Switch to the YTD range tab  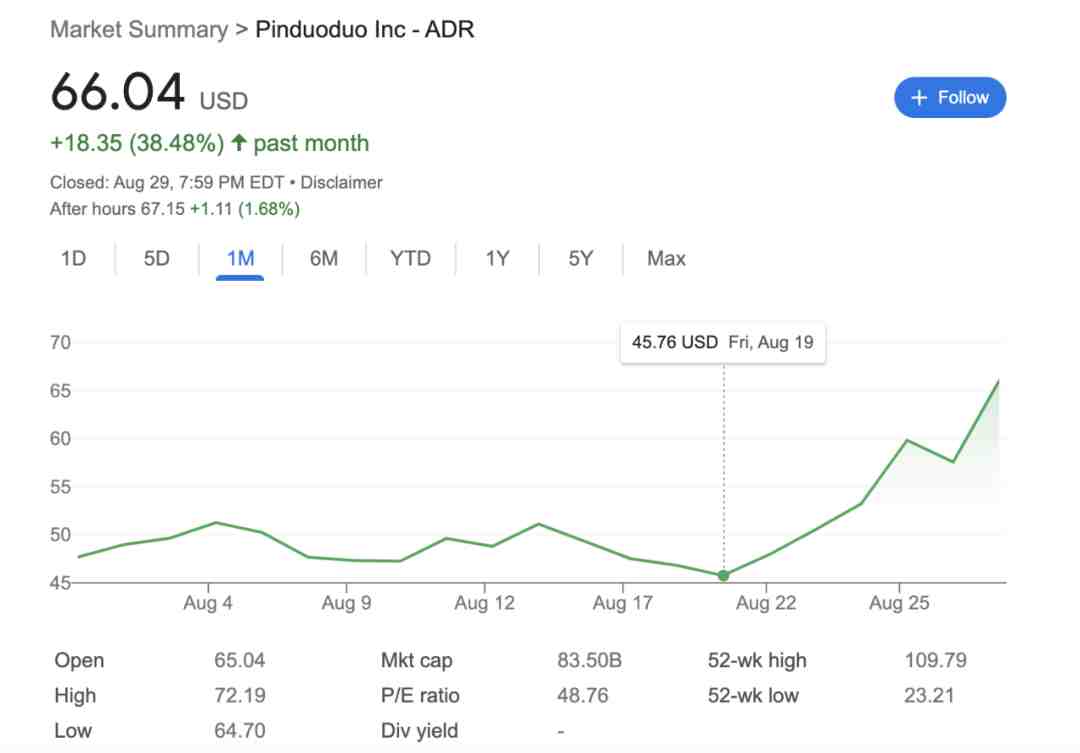pos(410,258)
